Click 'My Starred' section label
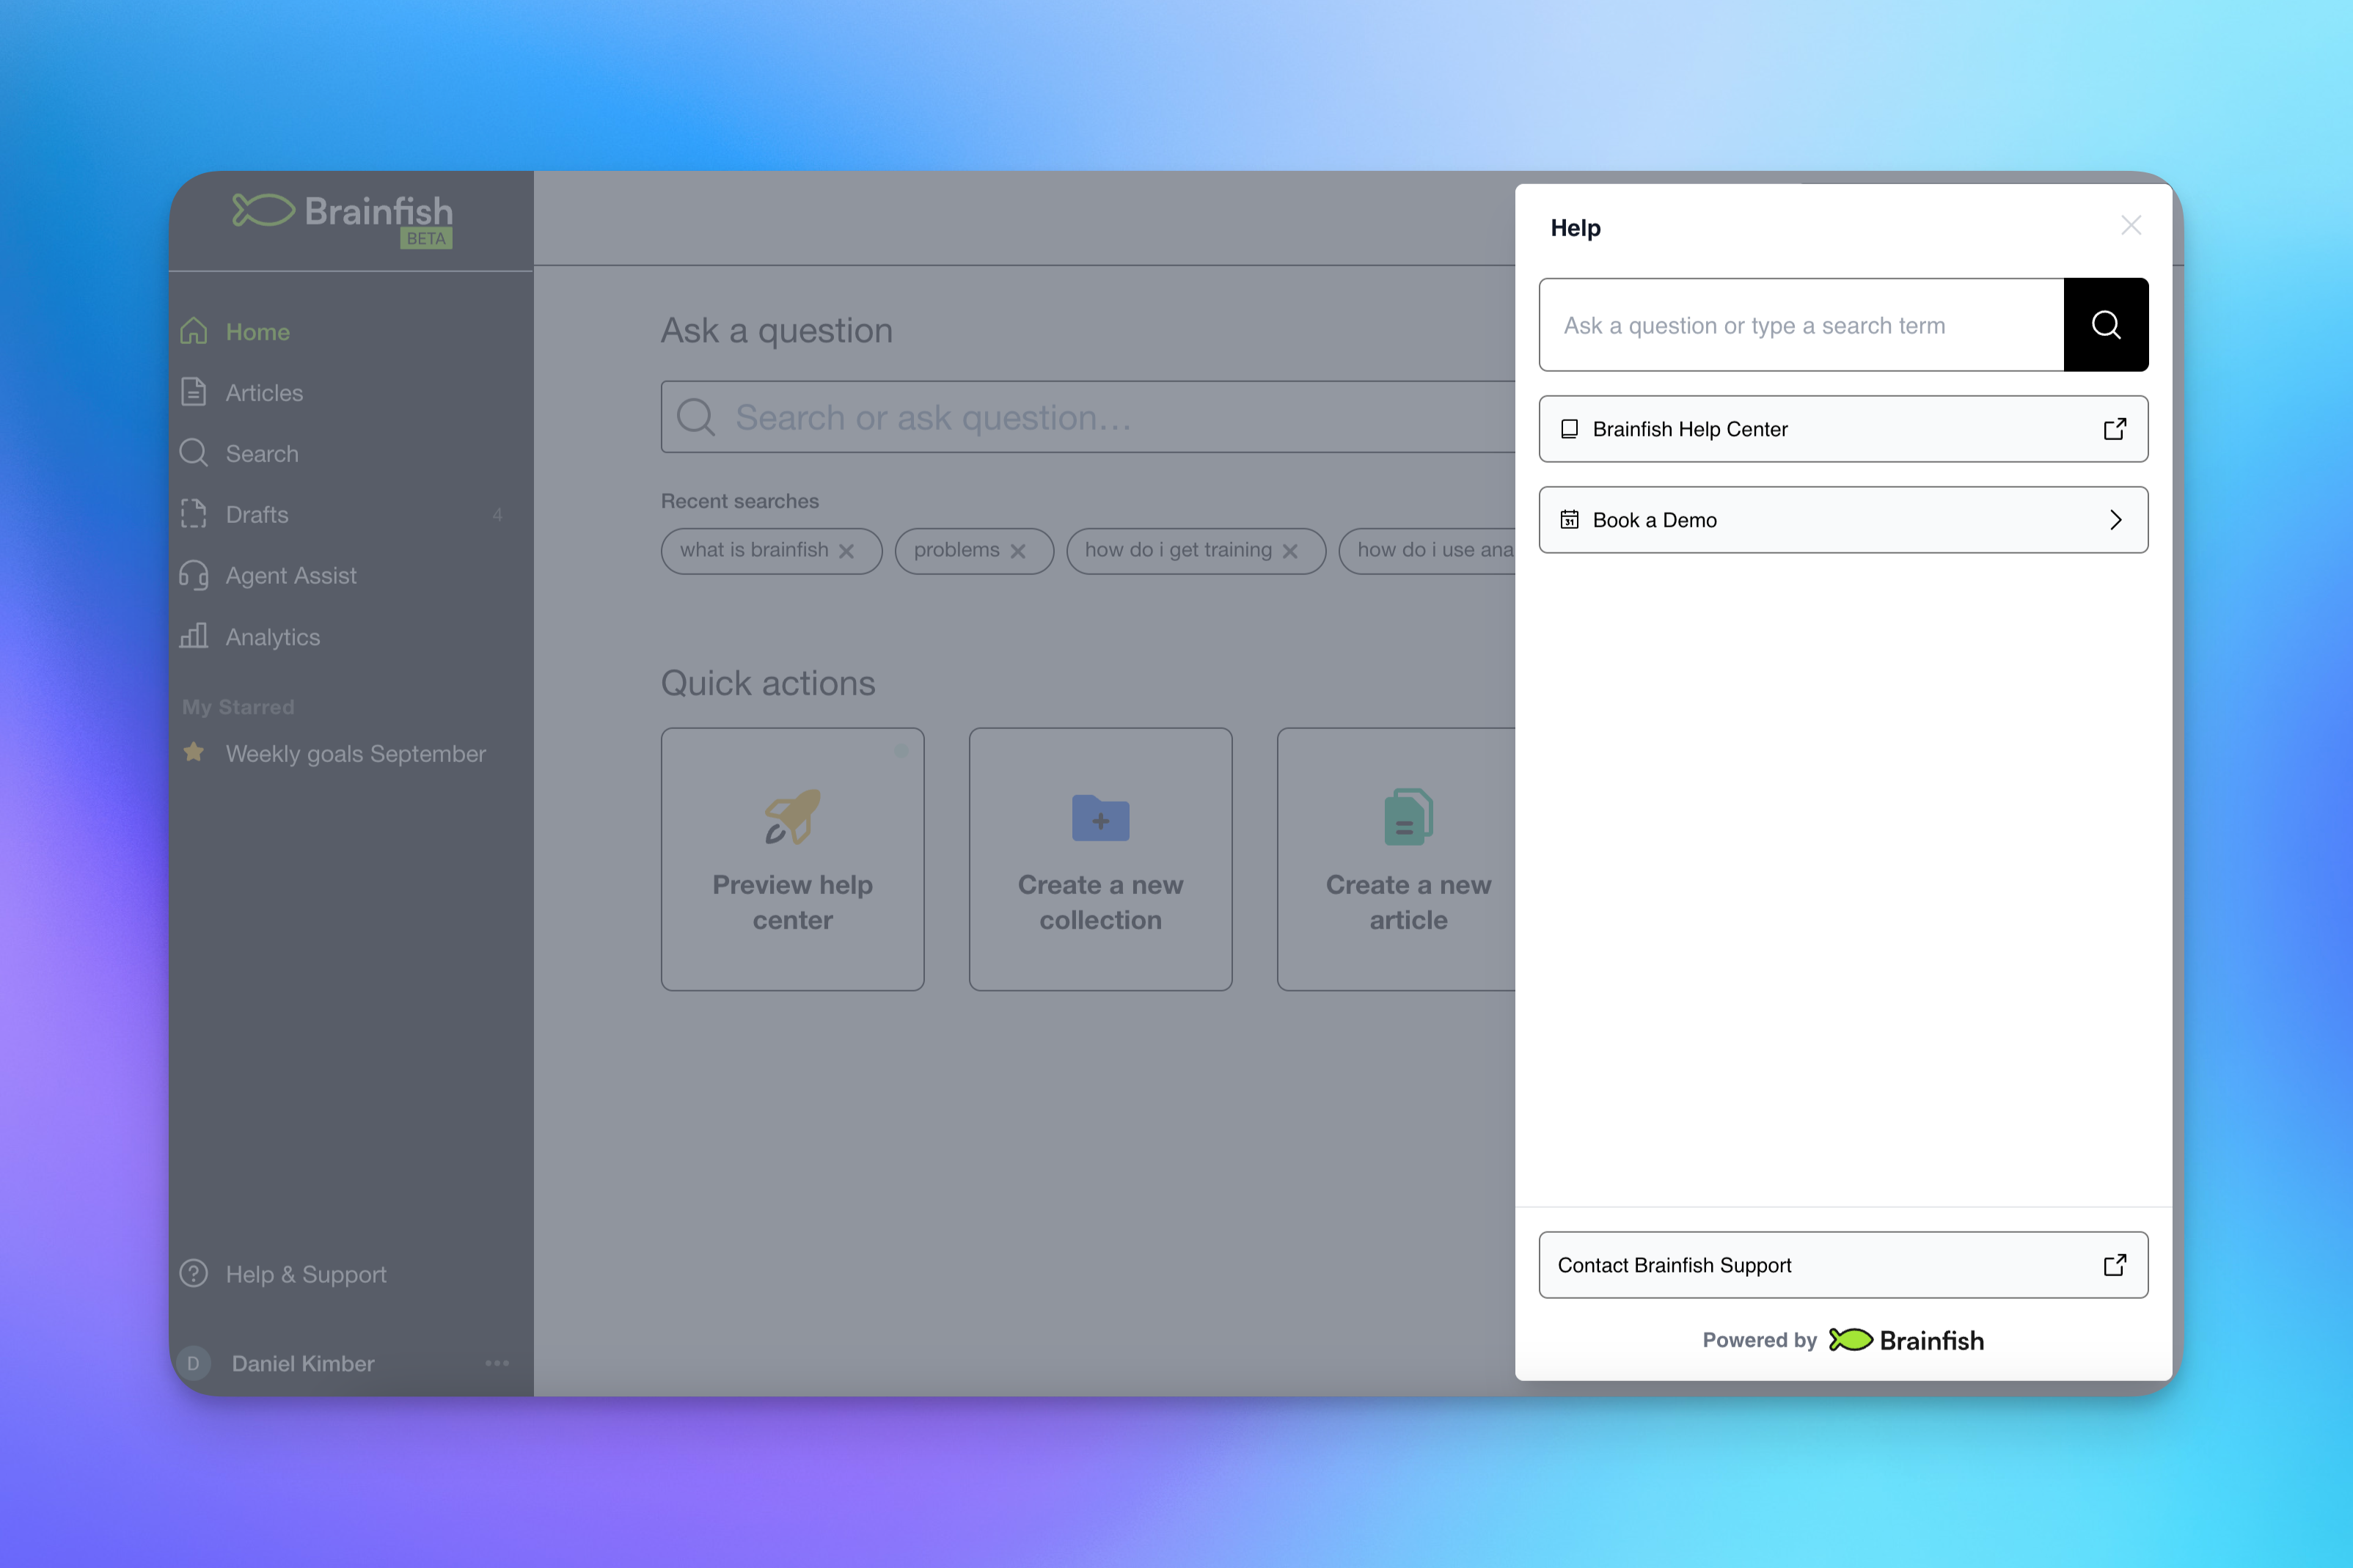 point(238,707)
